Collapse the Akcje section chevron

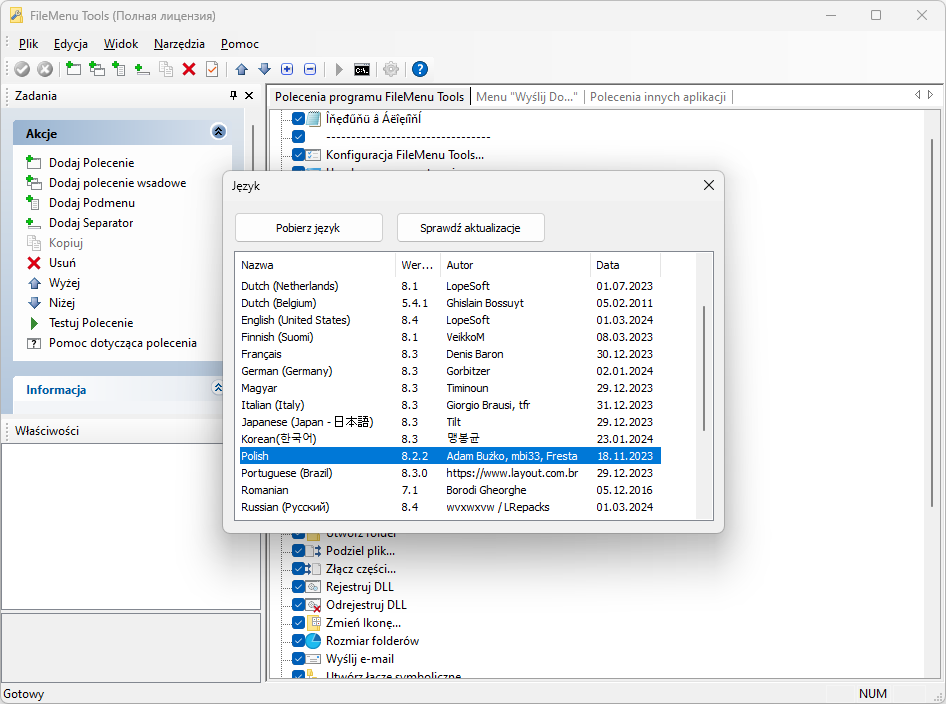point(218,132)
